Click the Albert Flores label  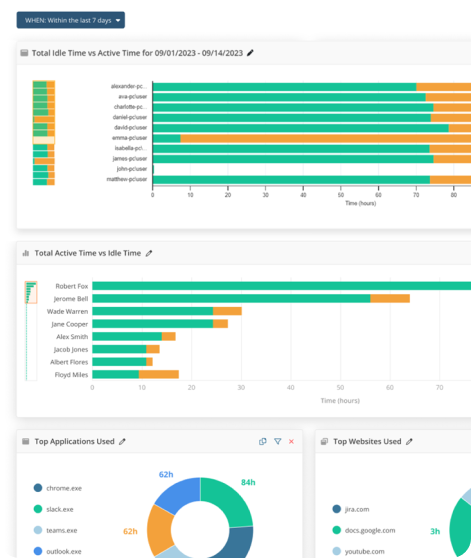[x=69, y=362]
